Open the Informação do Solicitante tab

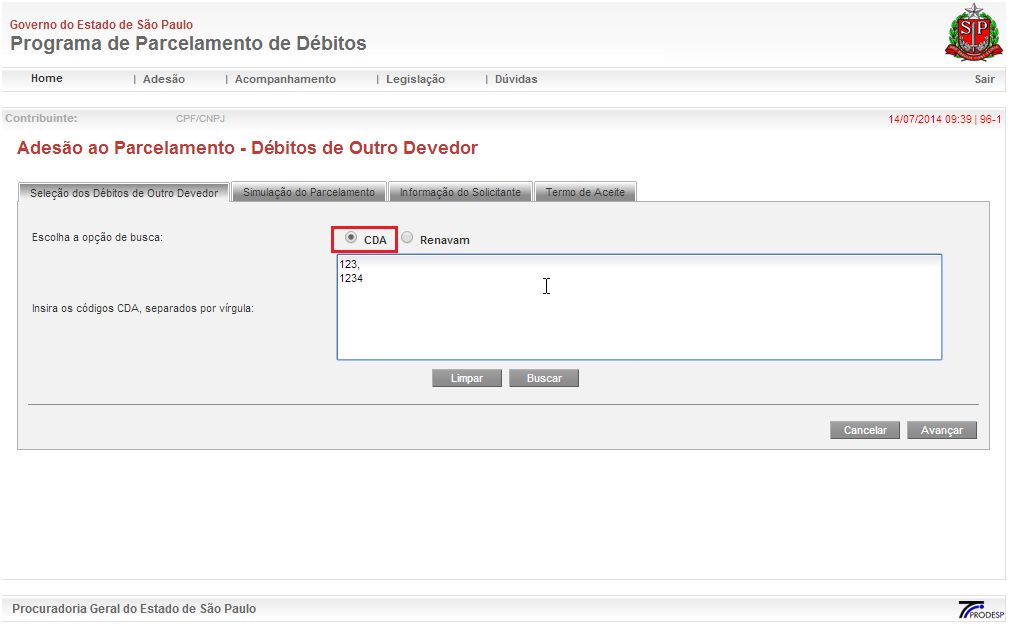coord(460,192)
